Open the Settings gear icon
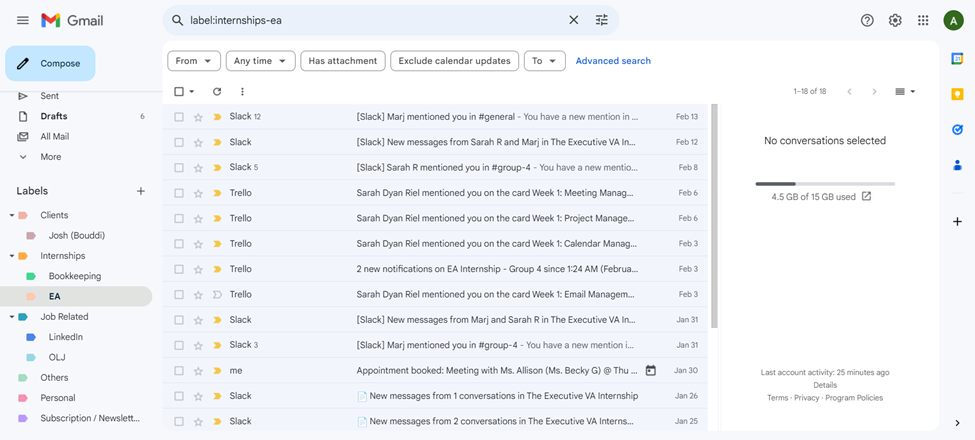975x440 pixels. (x=895, y=20)
